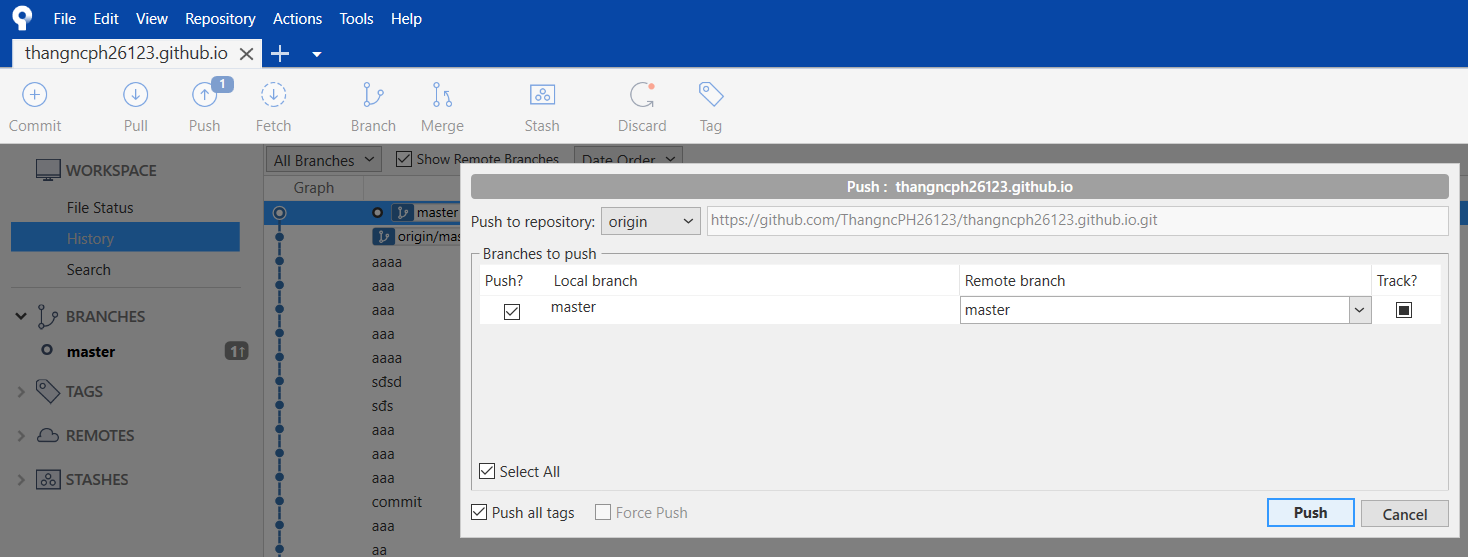The width and height of the screenshot is (1468, 557).
Task: Open the tab list dropdown arrow
Action: [317, 54]
